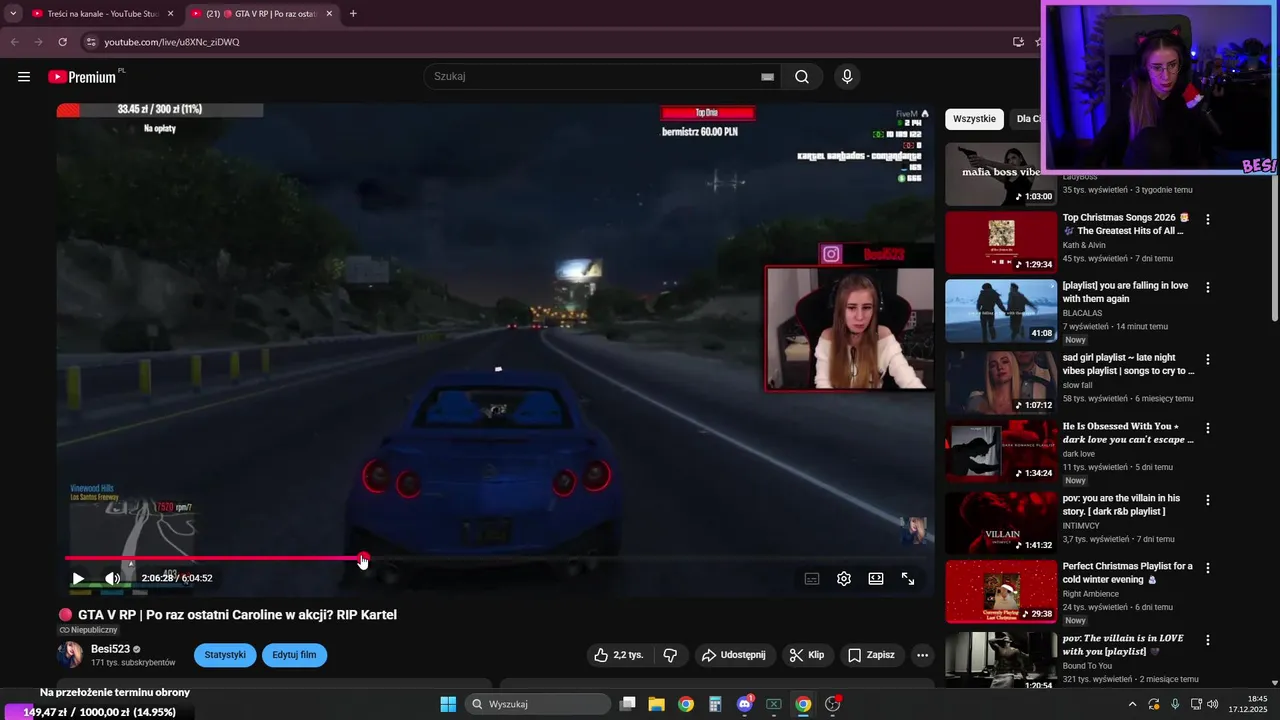Like the video with 2,2 tys. likes

619,655
